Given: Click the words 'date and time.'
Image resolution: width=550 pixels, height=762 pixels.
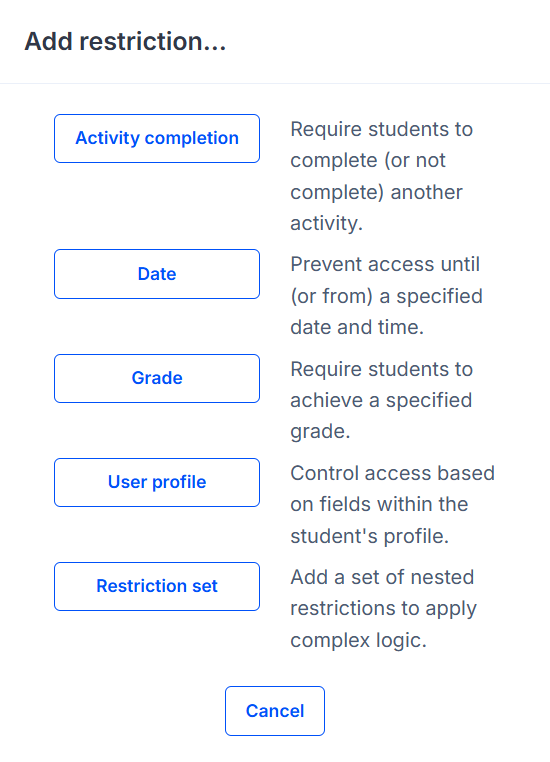Looking at the screenshot, I should (357, 327).
